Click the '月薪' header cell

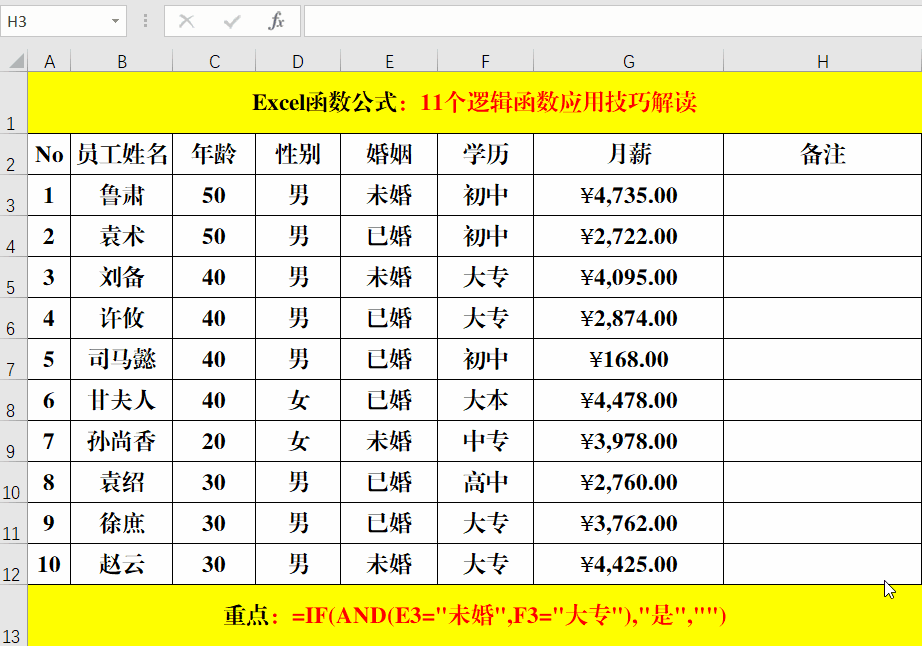[629, 154]
